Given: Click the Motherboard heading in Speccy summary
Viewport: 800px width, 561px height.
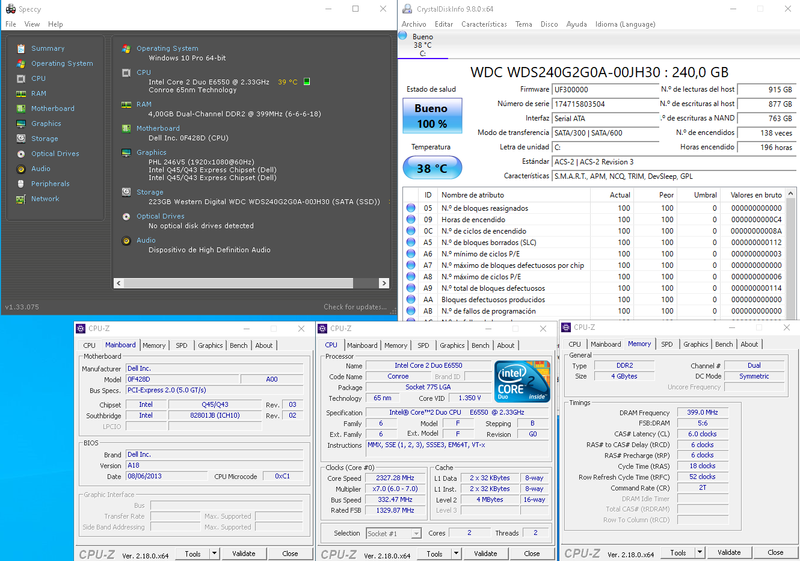Looking at the screenshot, I should 158,129.
